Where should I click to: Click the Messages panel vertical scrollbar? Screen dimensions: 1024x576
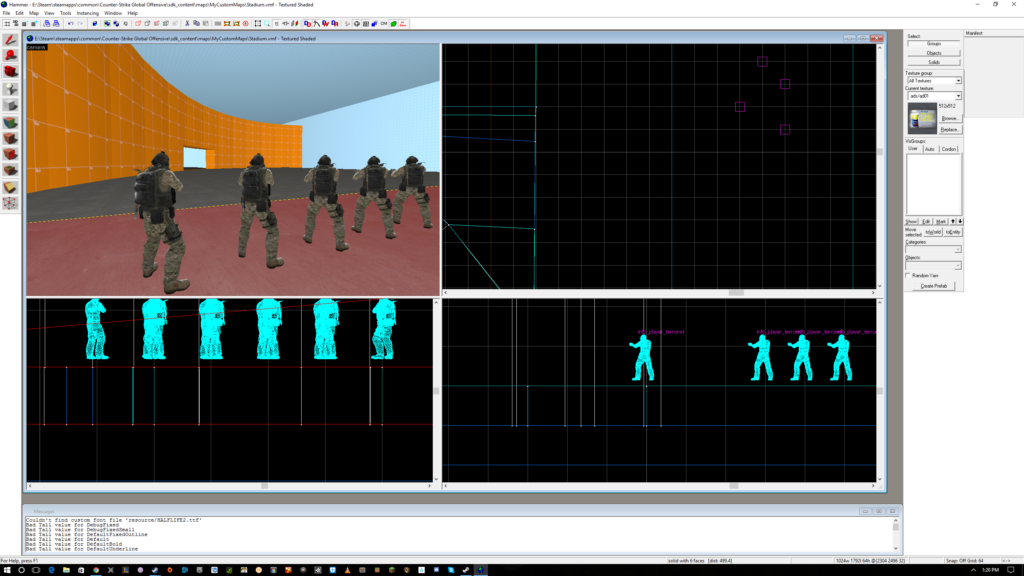point(896,534)
